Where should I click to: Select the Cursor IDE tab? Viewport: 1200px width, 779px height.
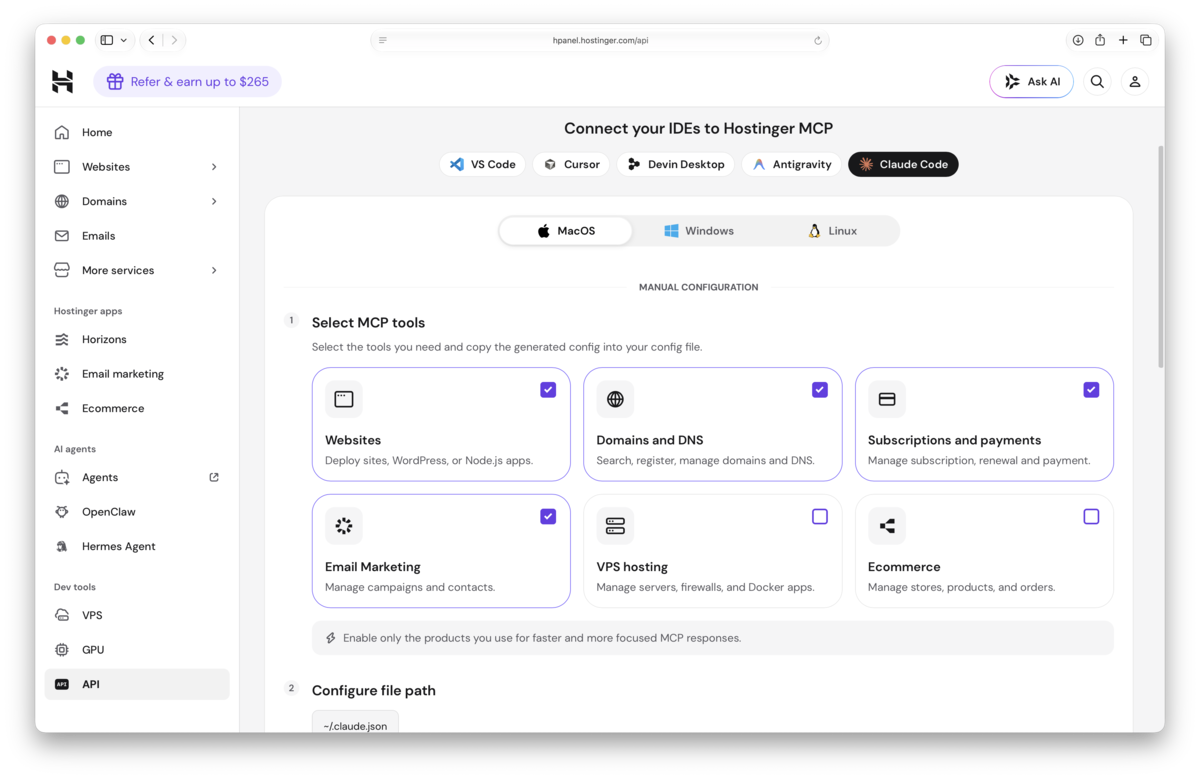click(572, 164)
